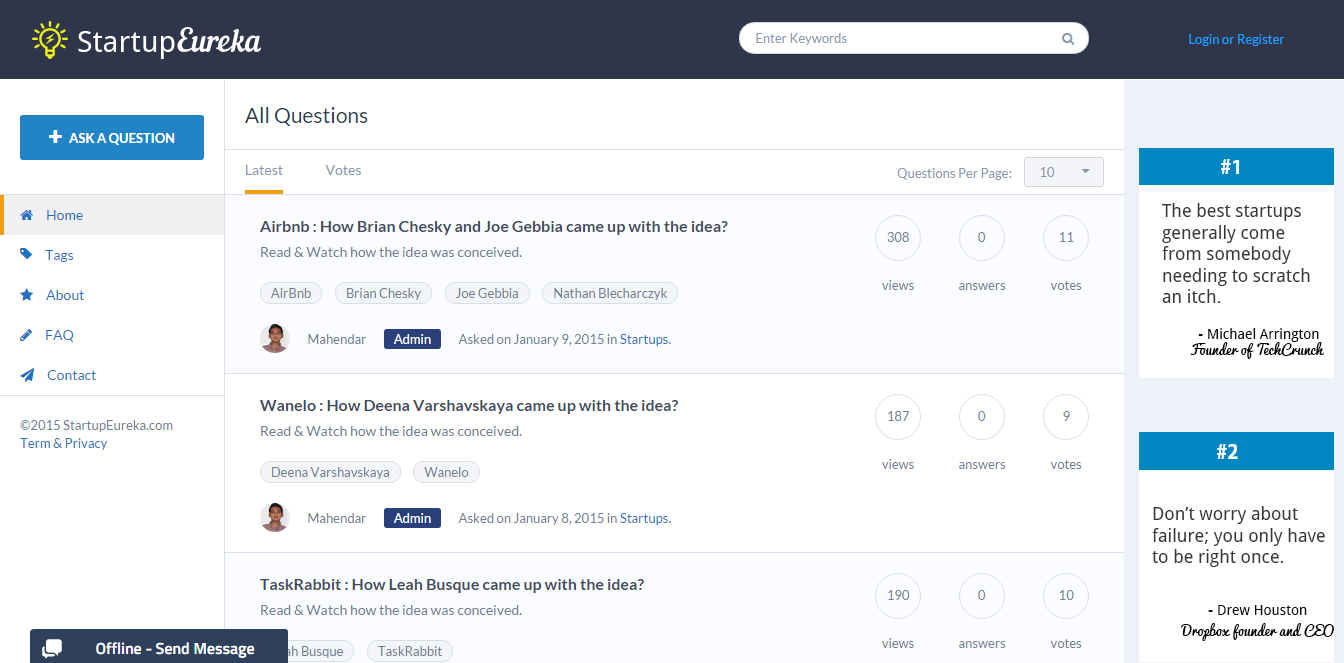Open the Questions Per Page dropdown
The height and width of the screenshot is (663, 1344).
pos(1063,172)
